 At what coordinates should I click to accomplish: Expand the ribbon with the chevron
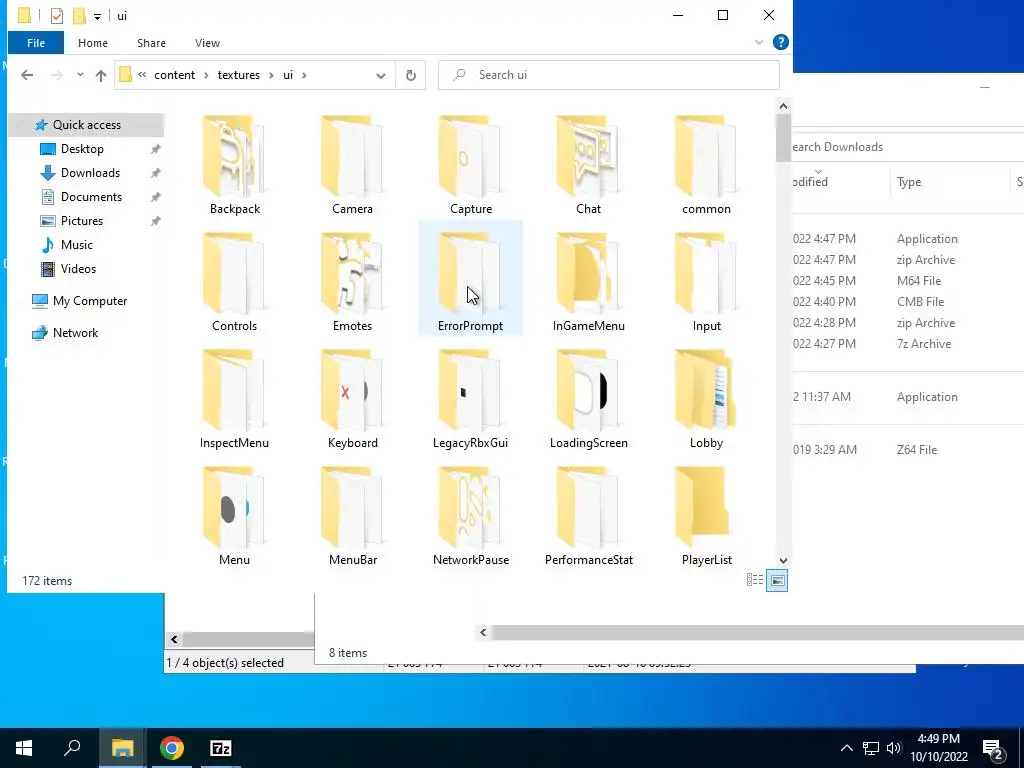tap(759, 42)
